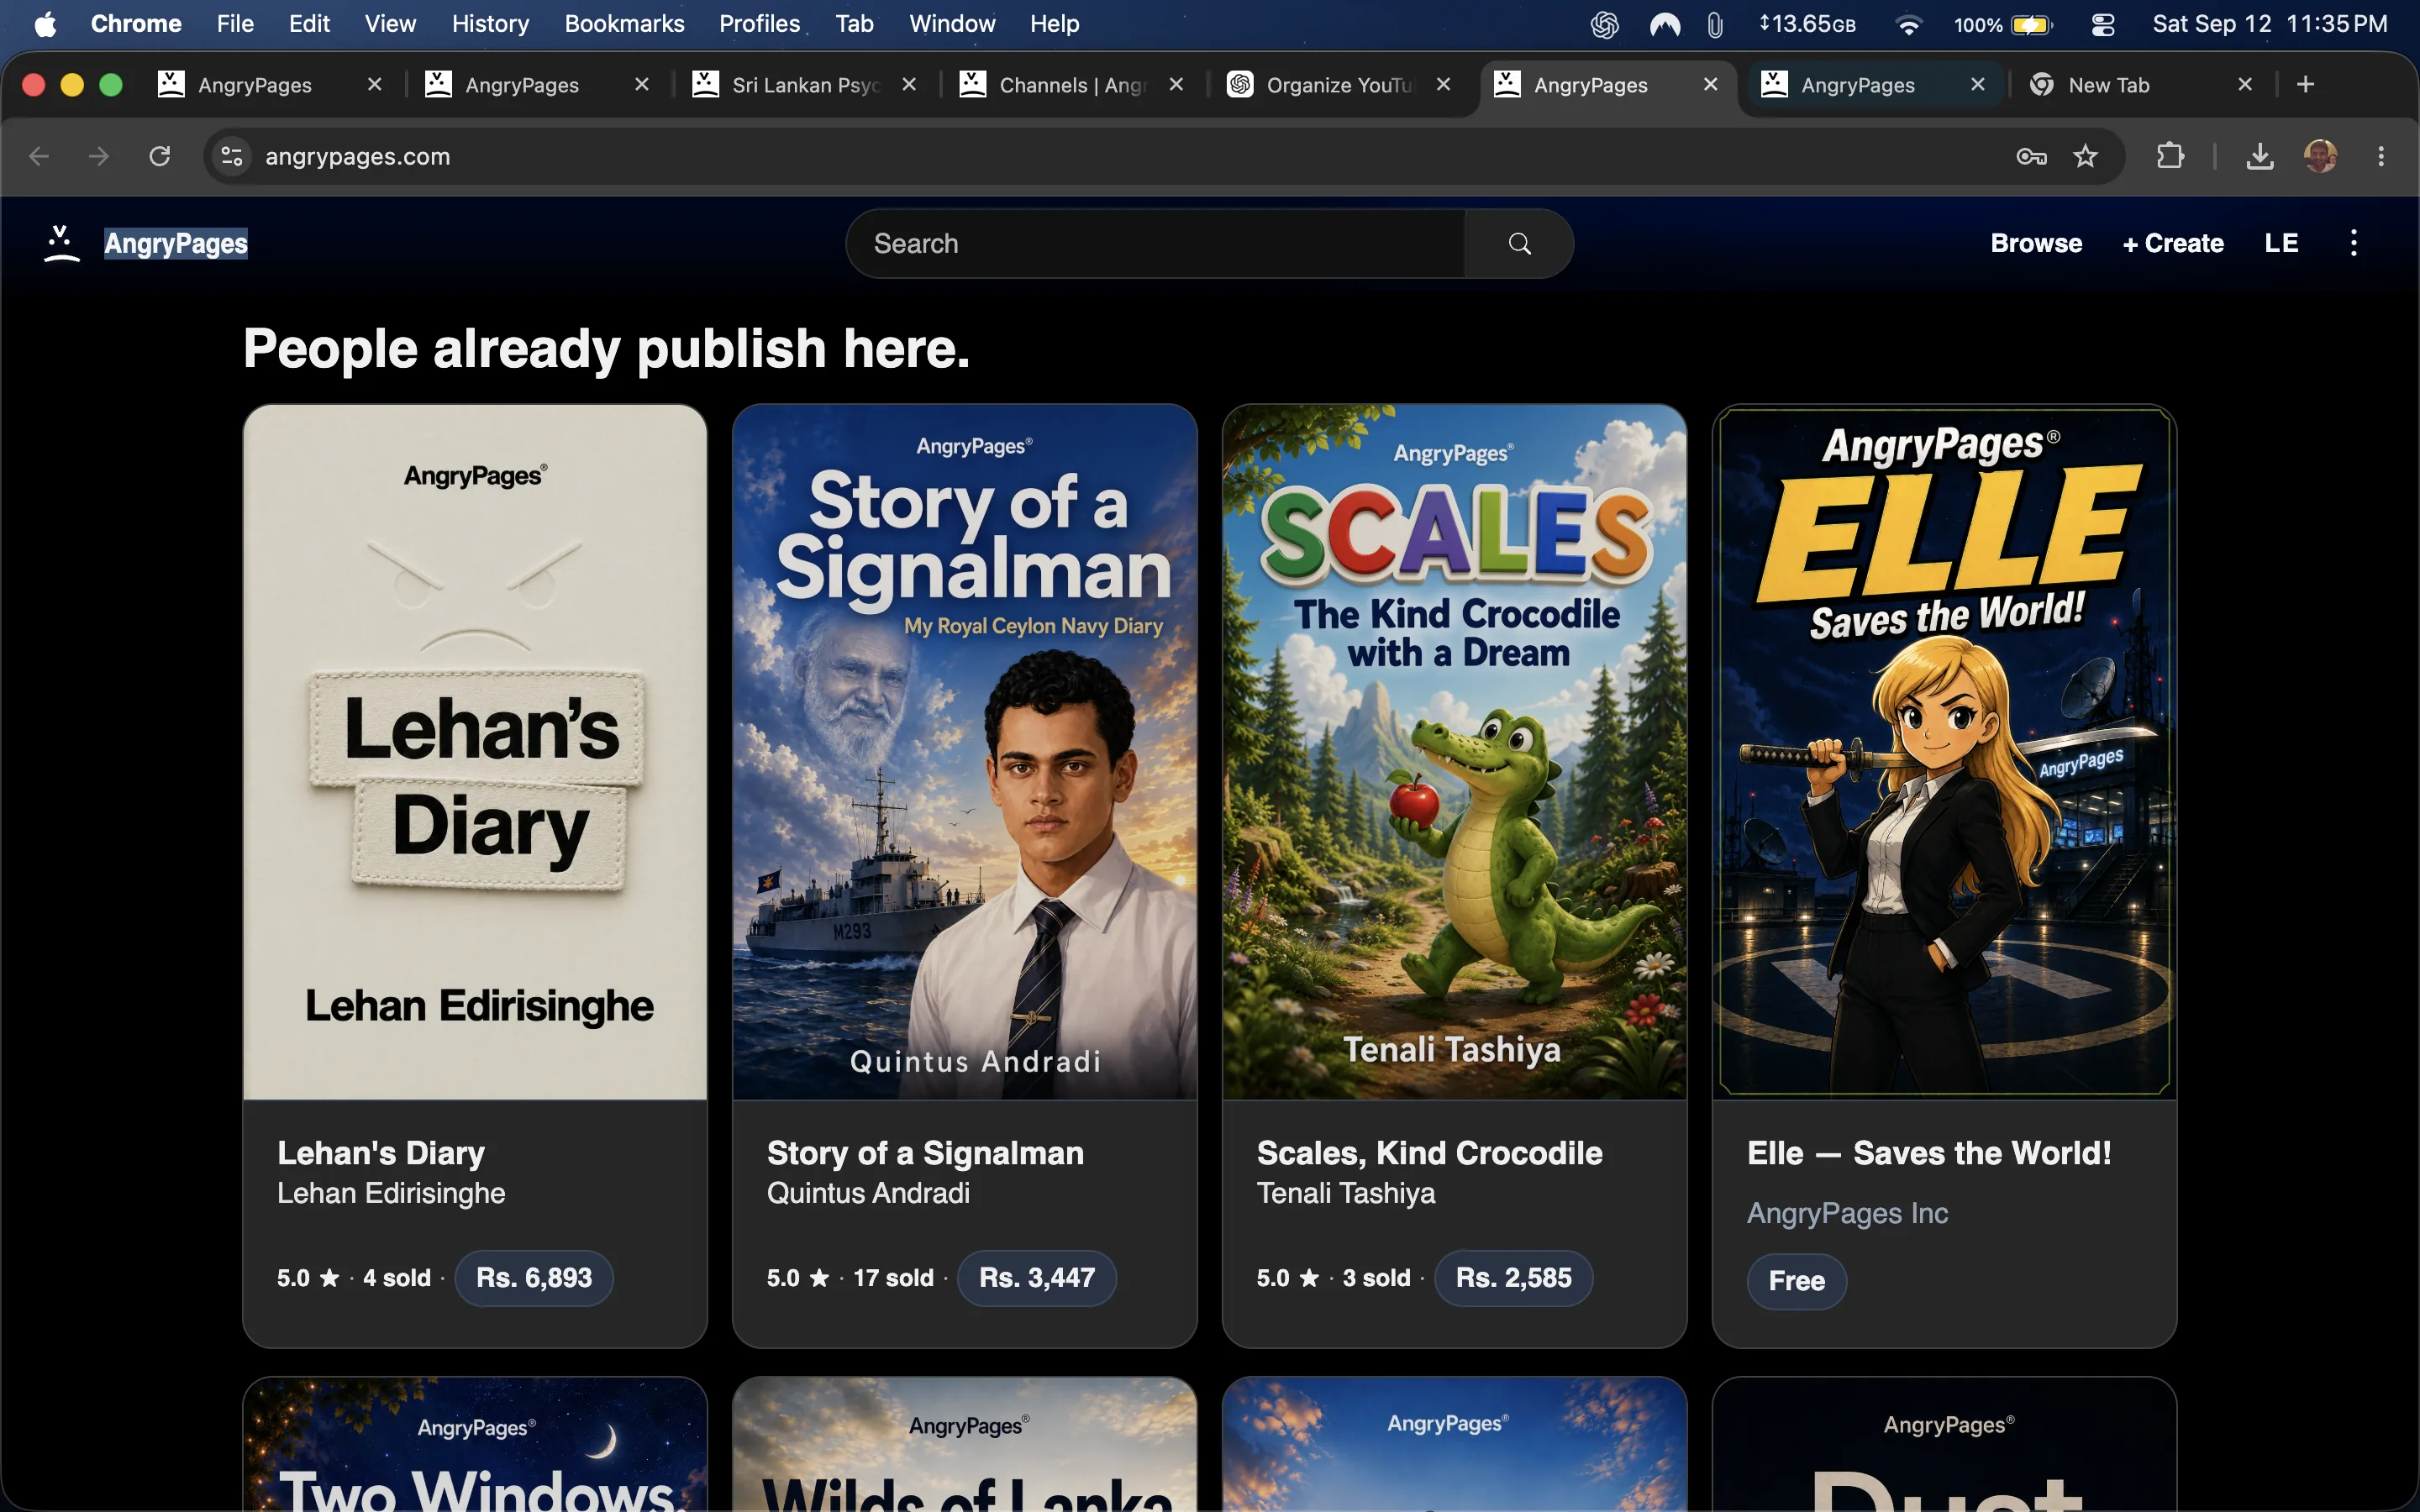Click the menu bar date and time
The height and width of the screenshot is (1512, 2420).
coord(2269,24)
